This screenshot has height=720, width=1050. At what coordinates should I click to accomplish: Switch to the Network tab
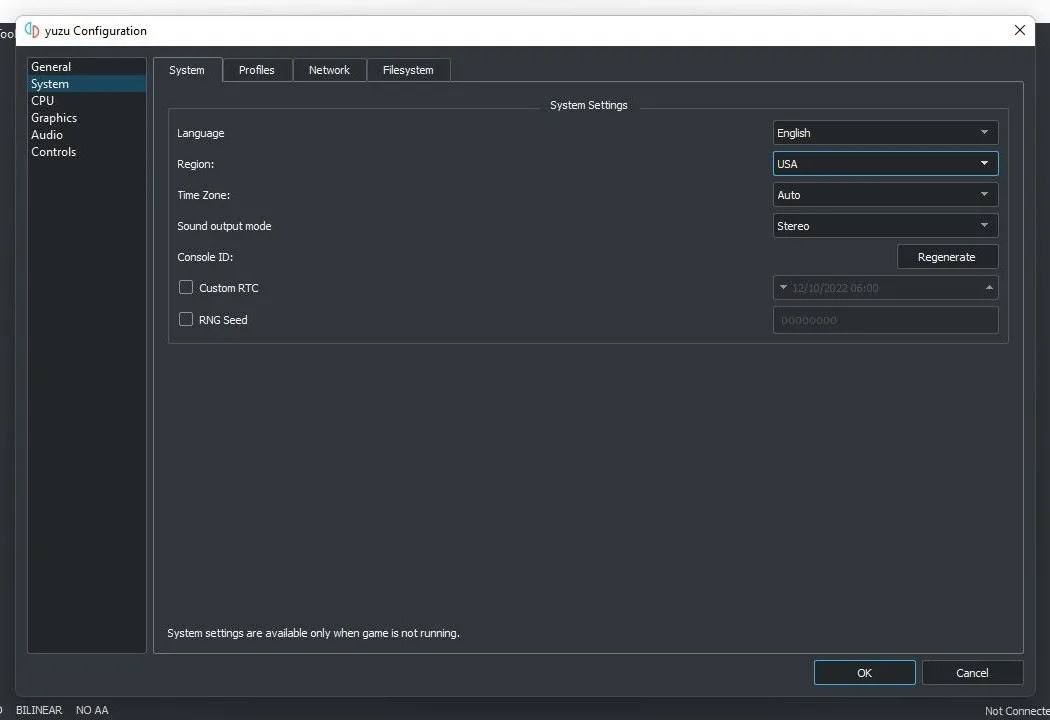pos(329,69)
